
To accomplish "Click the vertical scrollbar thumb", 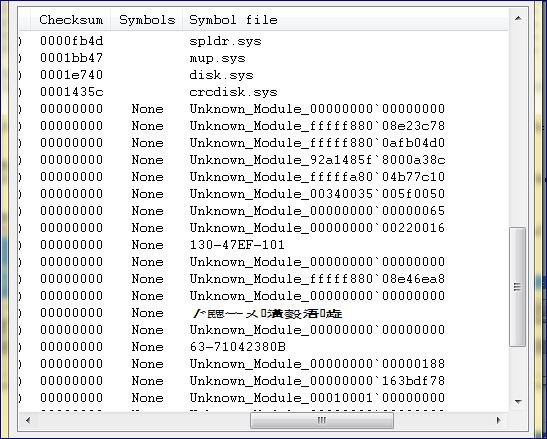I will click(518, 287).
